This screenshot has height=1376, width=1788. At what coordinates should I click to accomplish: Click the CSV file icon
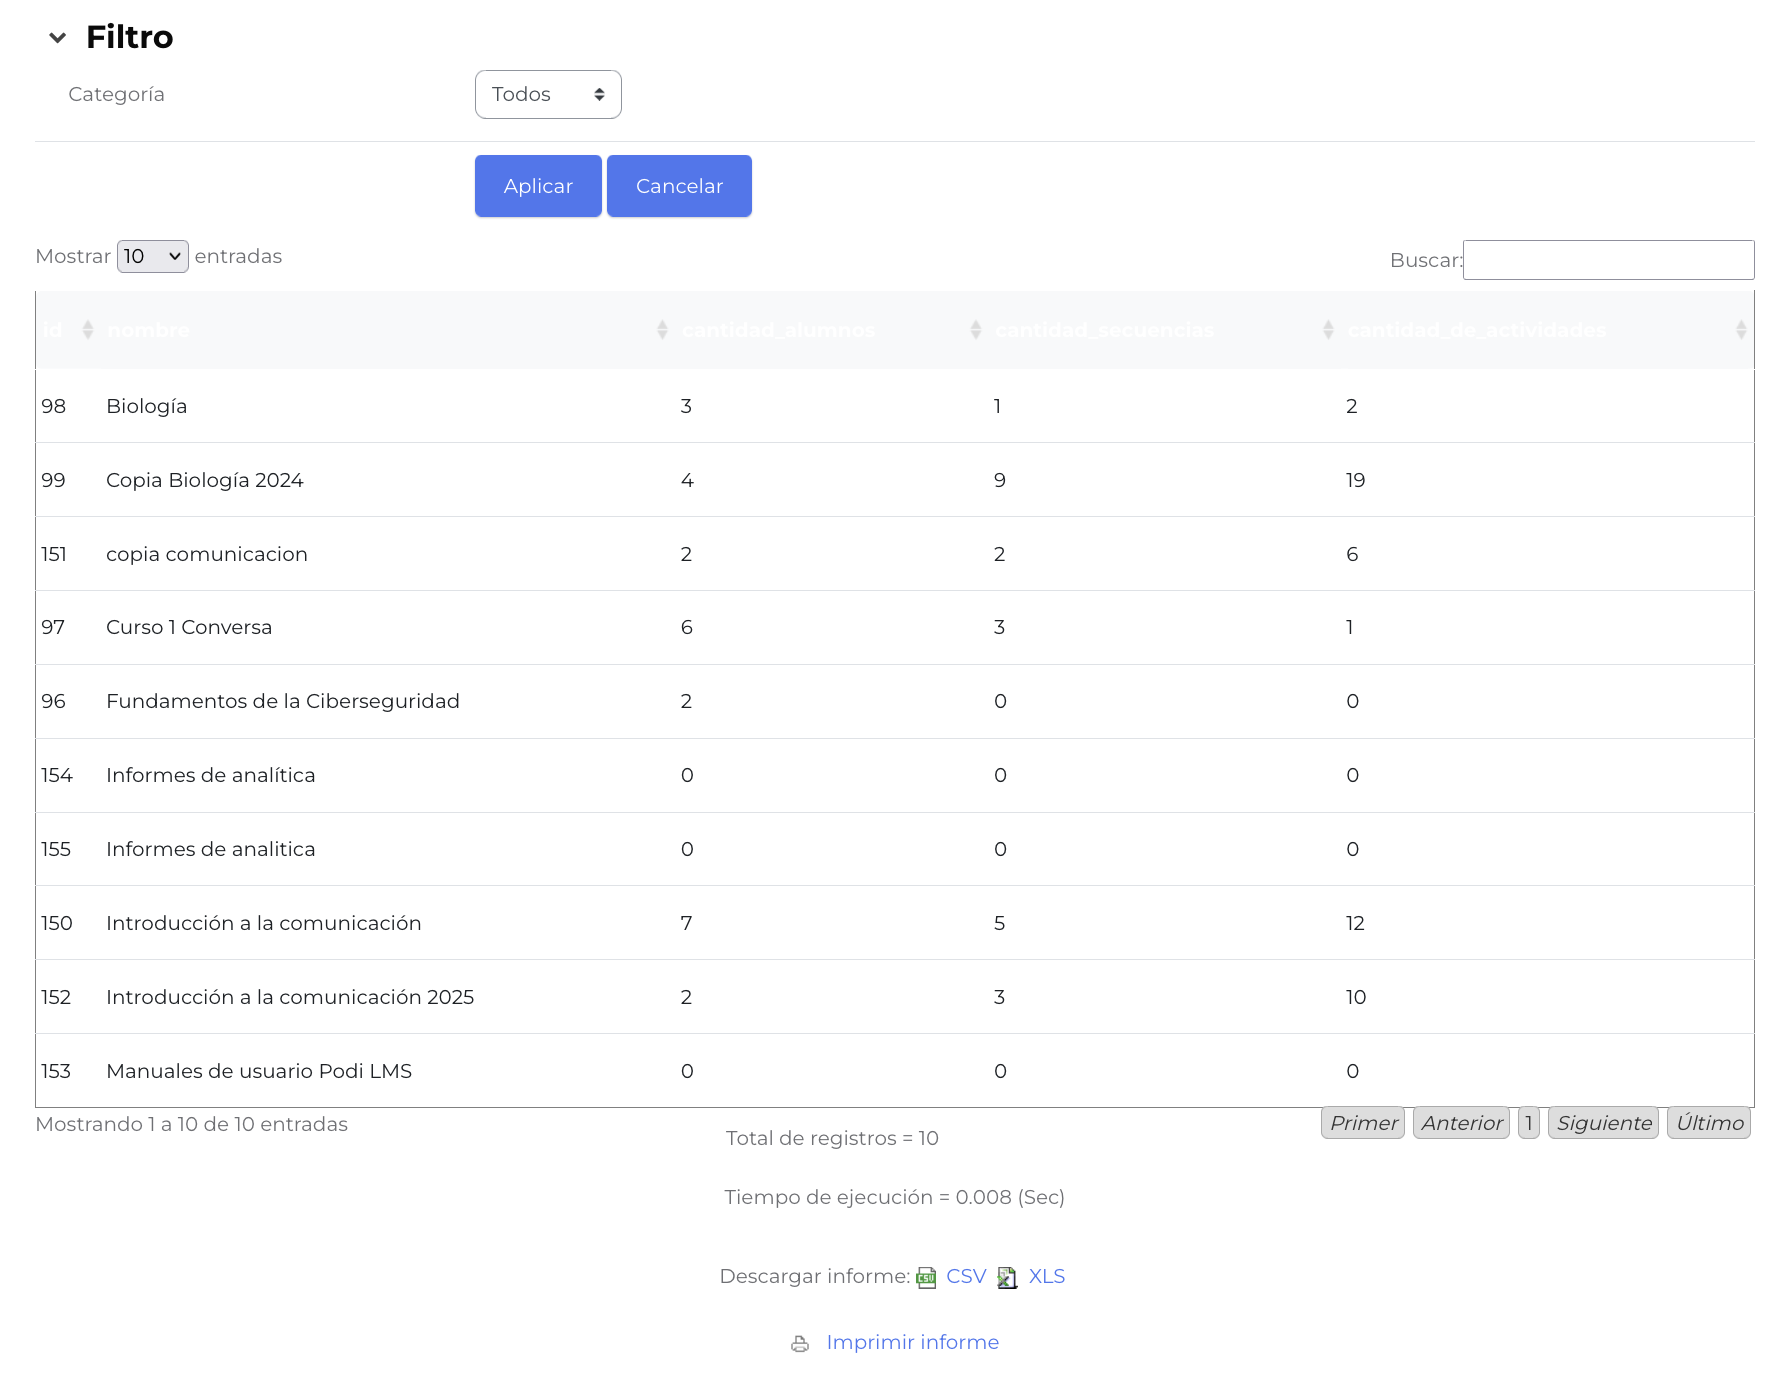926,1278
